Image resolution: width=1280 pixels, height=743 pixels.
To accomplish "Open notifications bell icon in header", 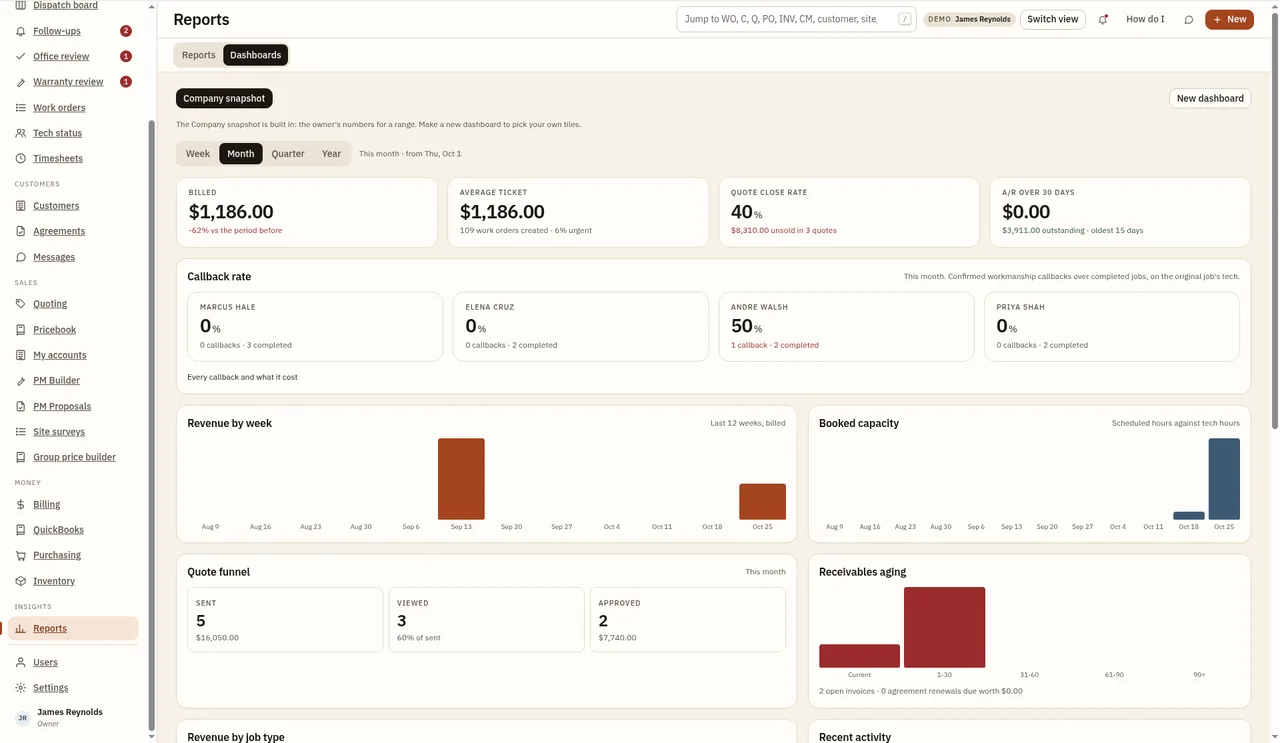I will pyautogui.click(x=1103, y=19).
